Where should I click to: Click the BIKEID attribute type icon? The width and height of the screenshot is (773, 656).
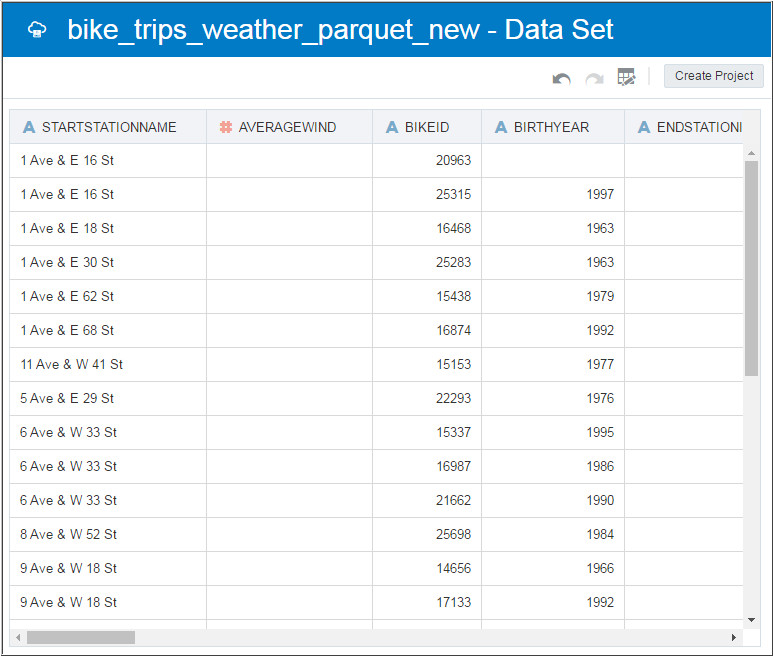pos(392,127)
